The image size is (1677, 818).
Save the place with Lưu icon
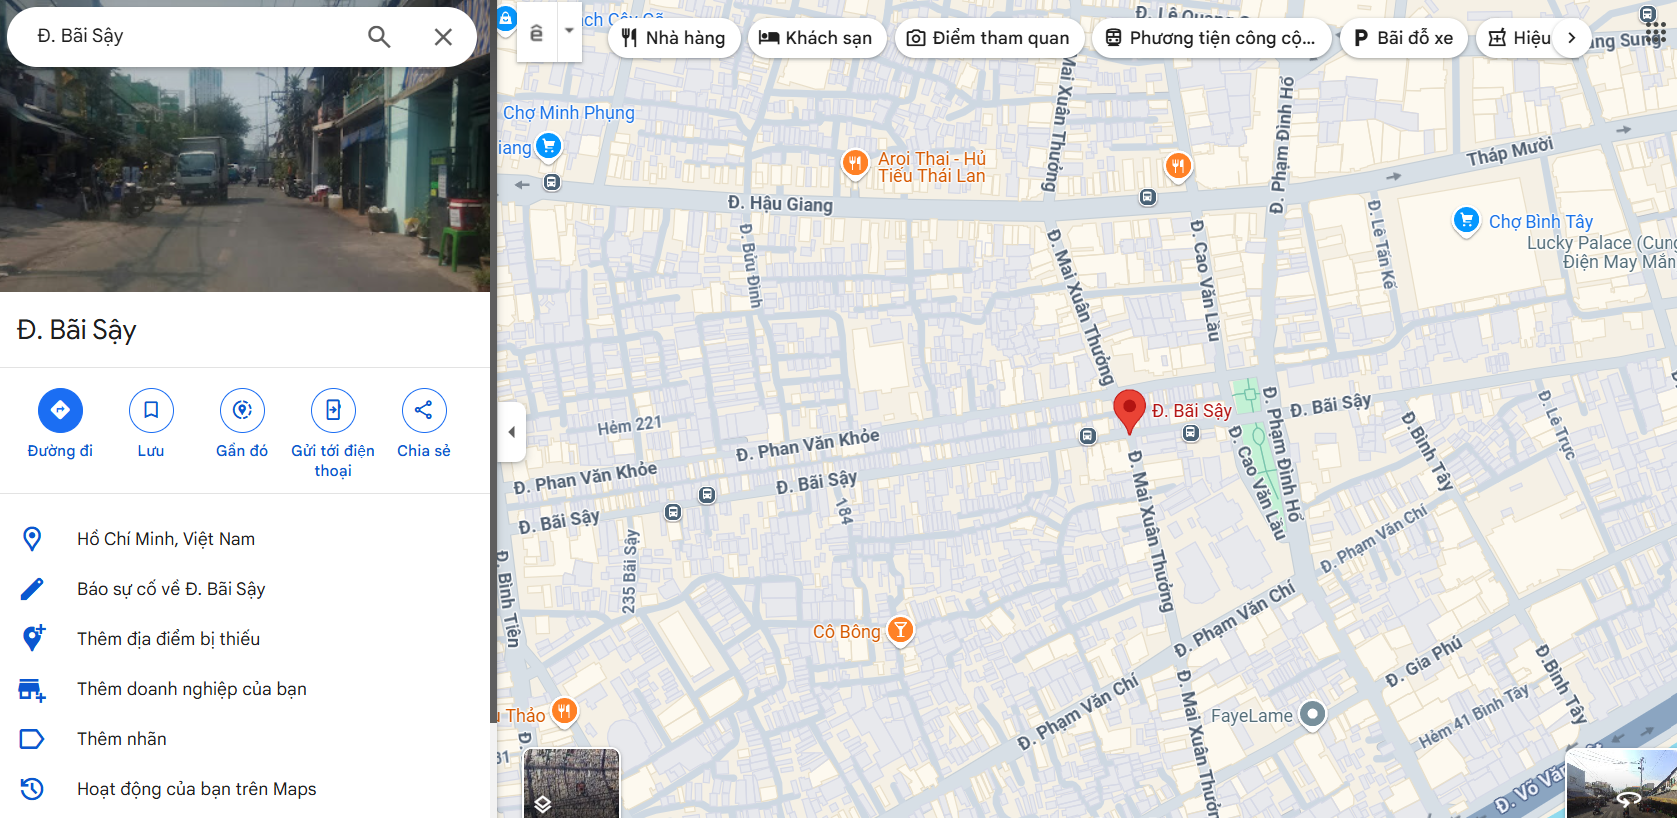point(151,410)
